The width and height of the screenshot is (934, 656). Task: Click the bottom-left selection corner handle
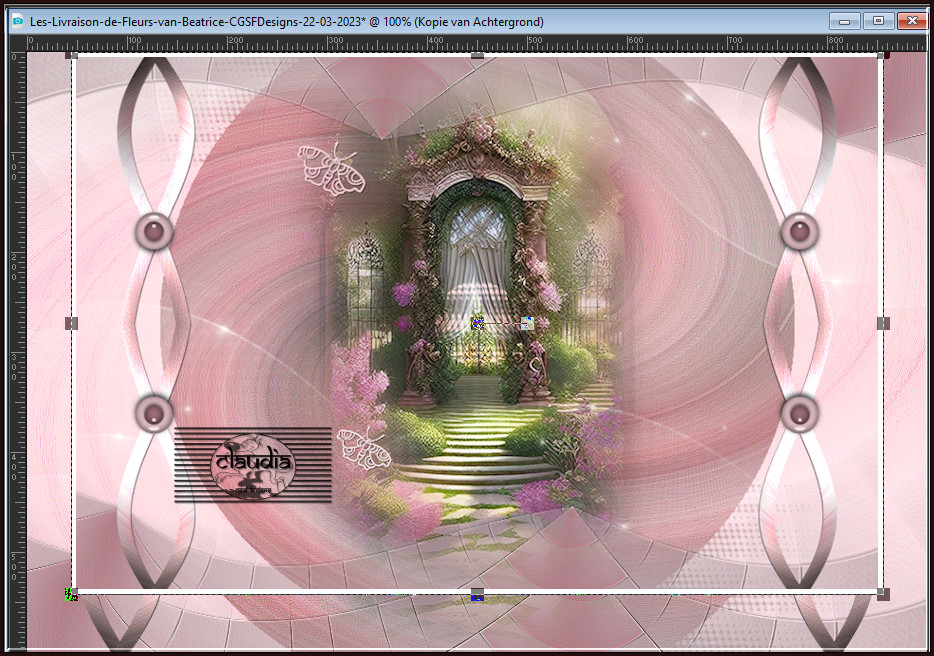click(71, 594)
